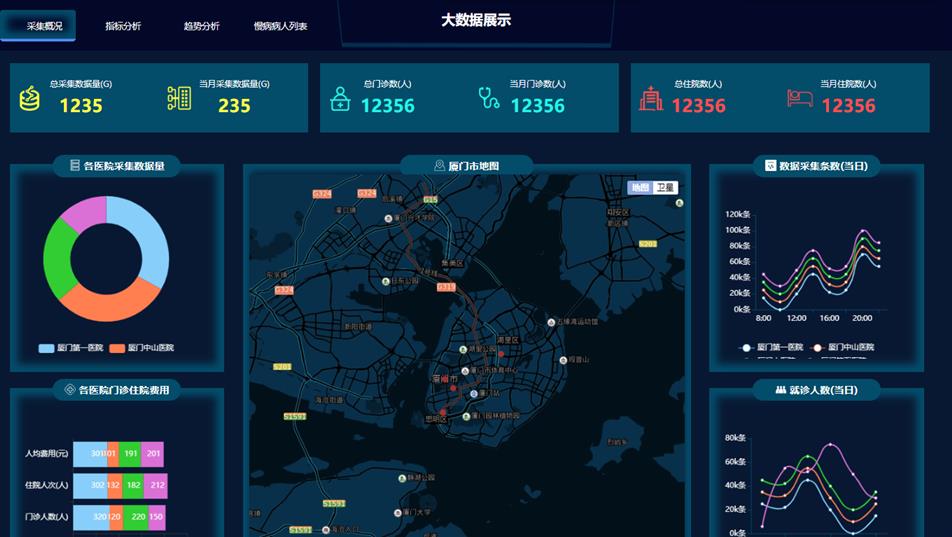Click the 厦门市地图 panel title
952x537 pixels.
click(474, 166)
